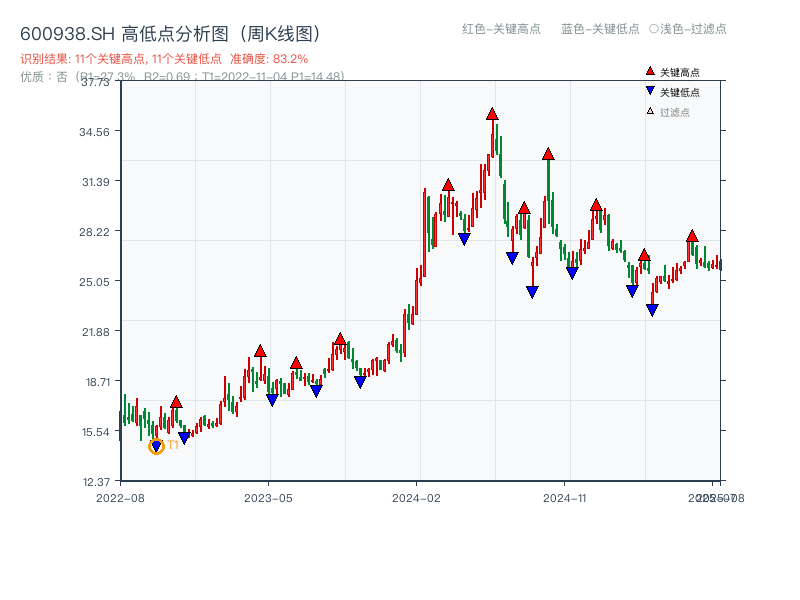This screenshot has width=800, height=600.
Task: Click the 红色-关键高点 header legend text
Action: click(501, 29)
